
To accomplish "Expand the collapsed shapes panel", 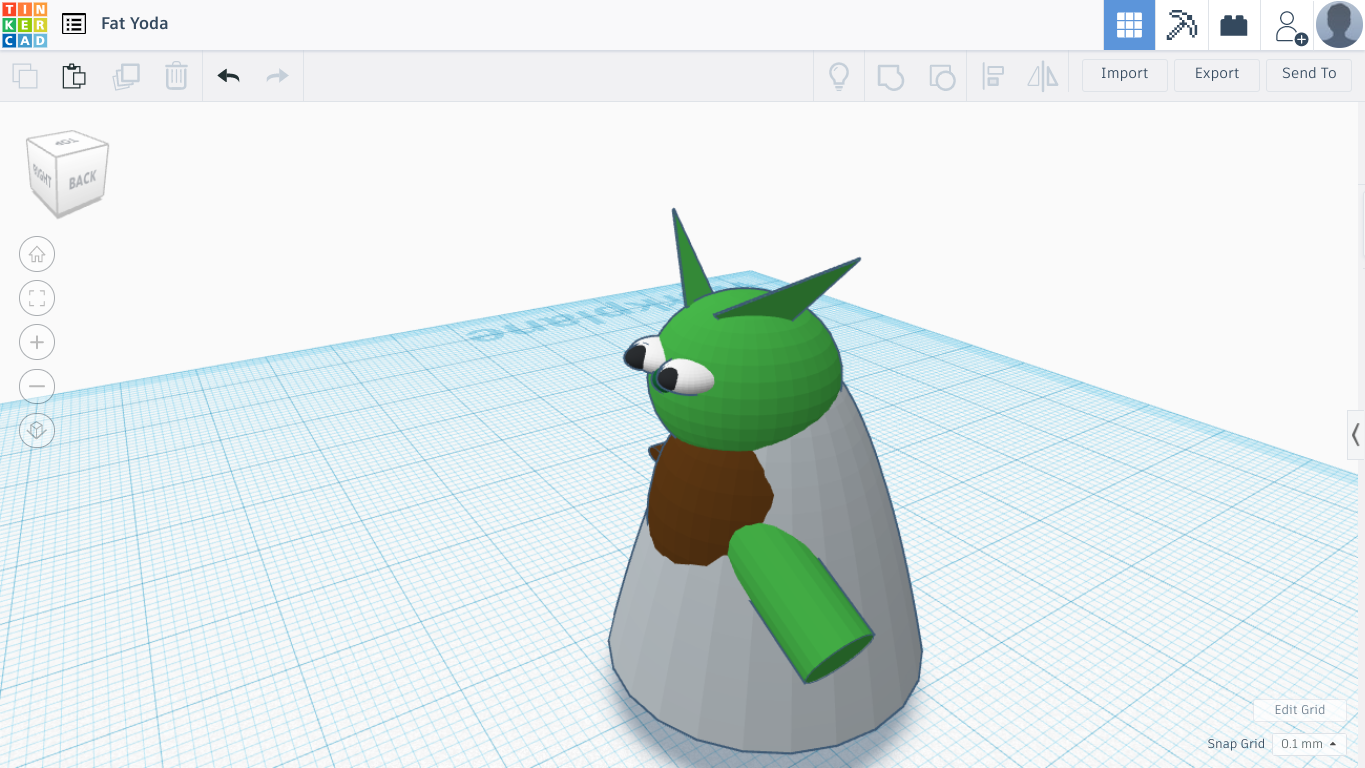I will [x=1356, y=435].
